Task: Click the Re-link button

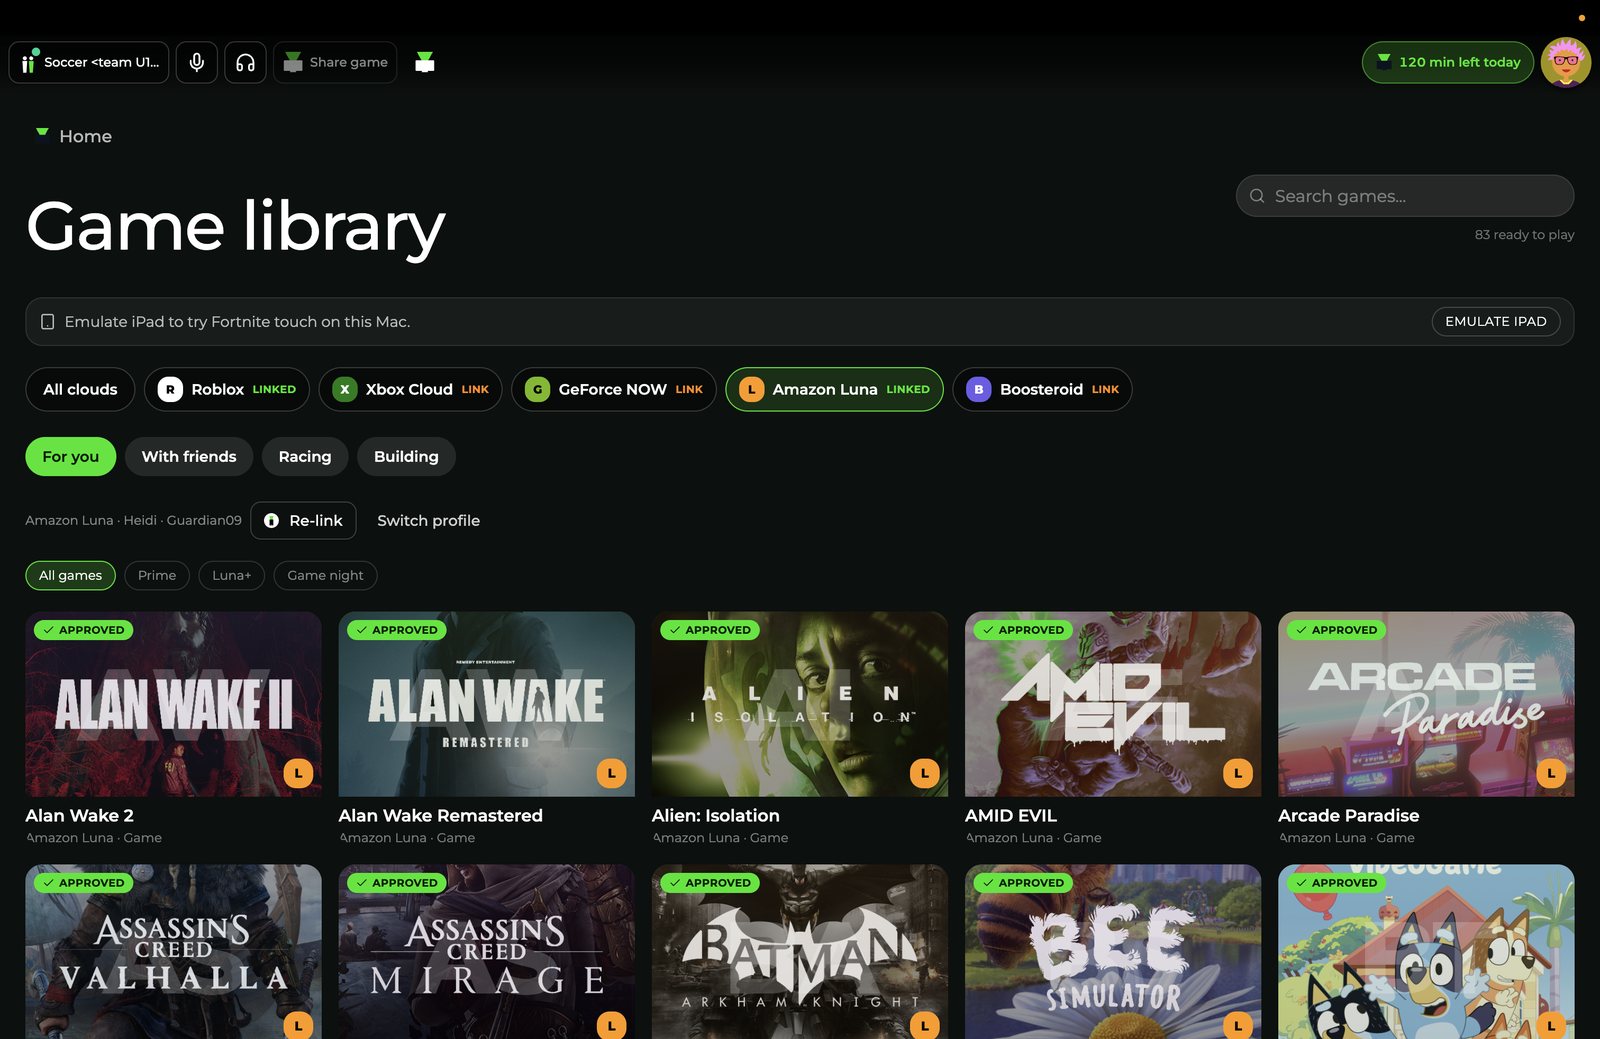Action: (303, 520)
